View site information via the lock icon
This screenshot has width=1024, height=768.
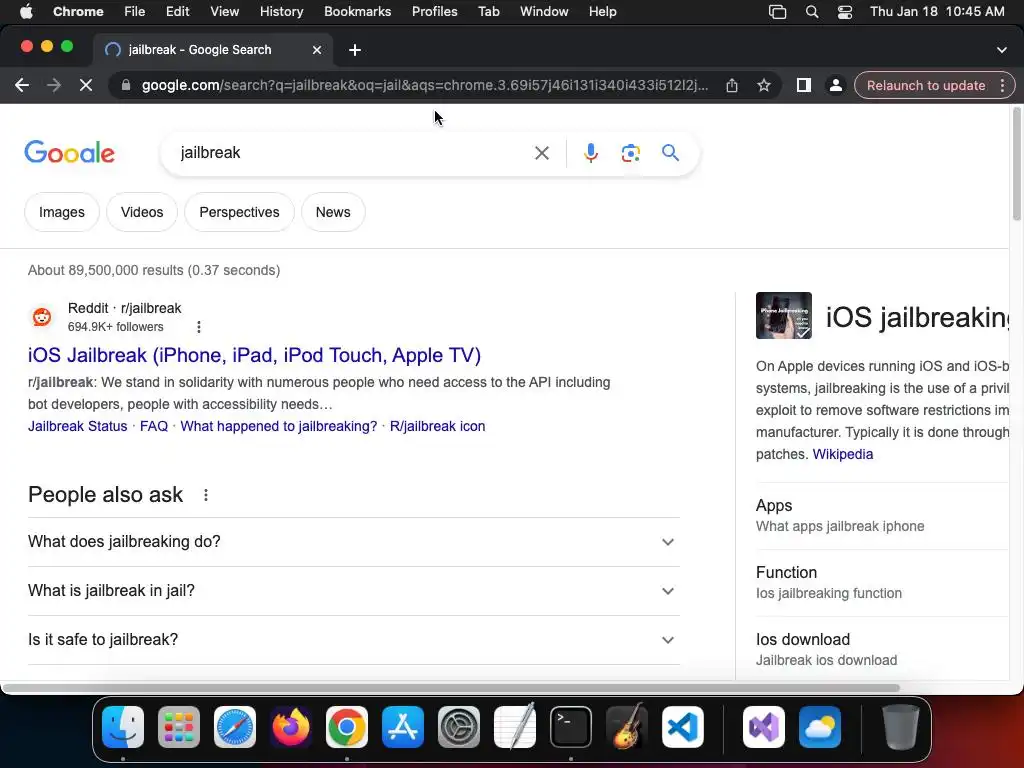[x=126, y=86]
